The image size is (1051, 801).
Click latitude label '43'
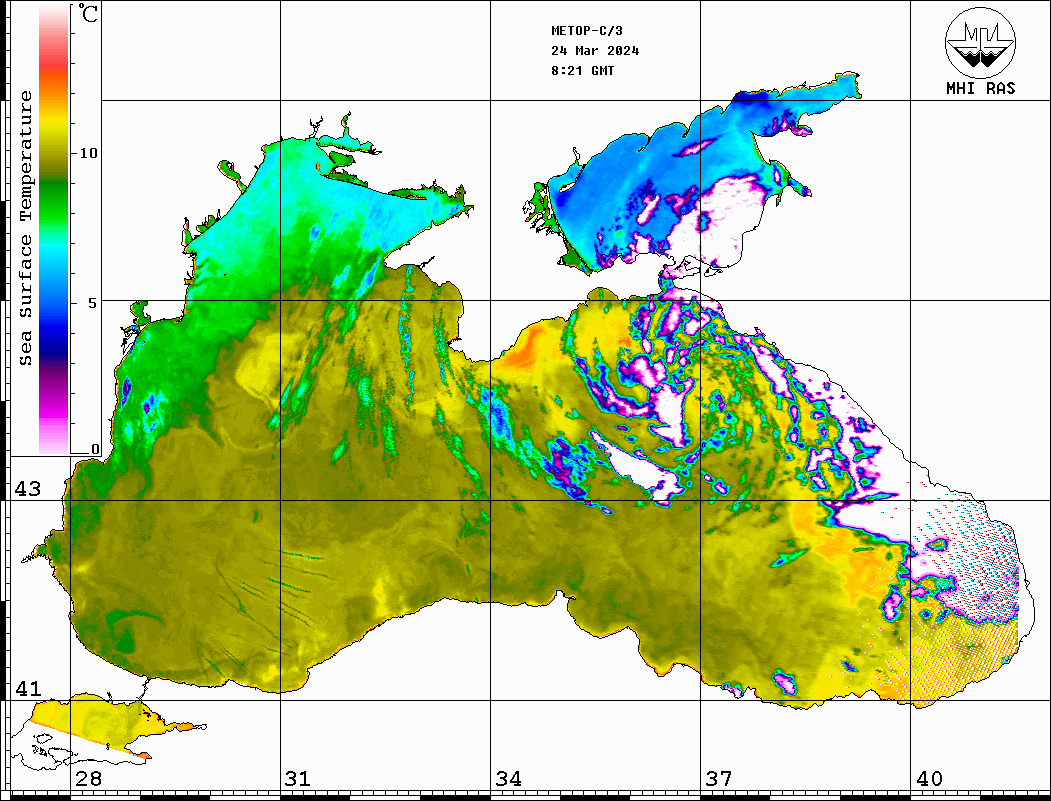(28, 489)
